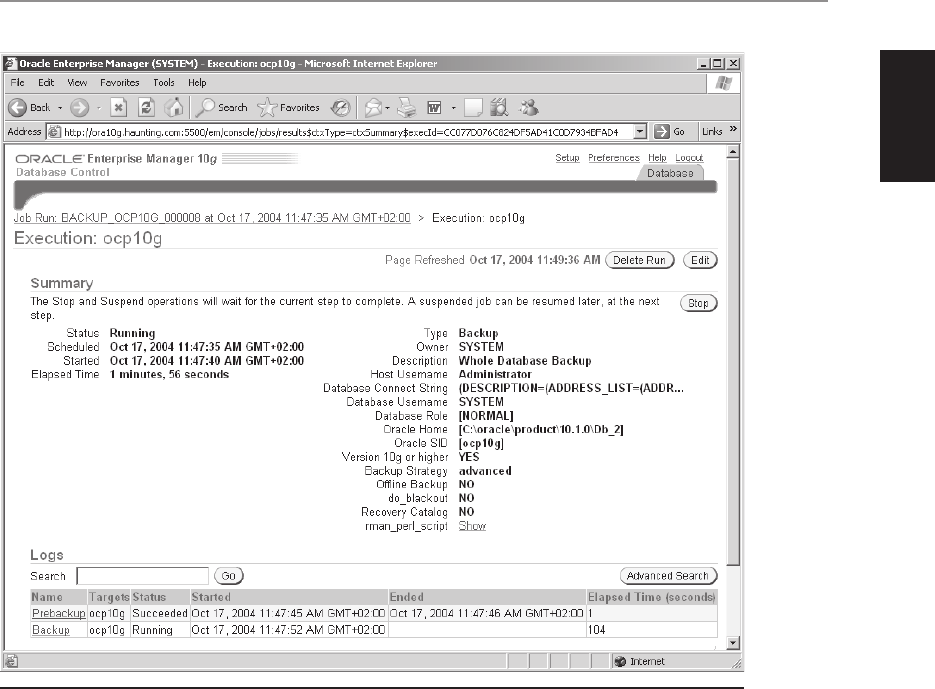The image size is (935, 689).
Task: Click the Edit button
Action: [x=700, y=260]
